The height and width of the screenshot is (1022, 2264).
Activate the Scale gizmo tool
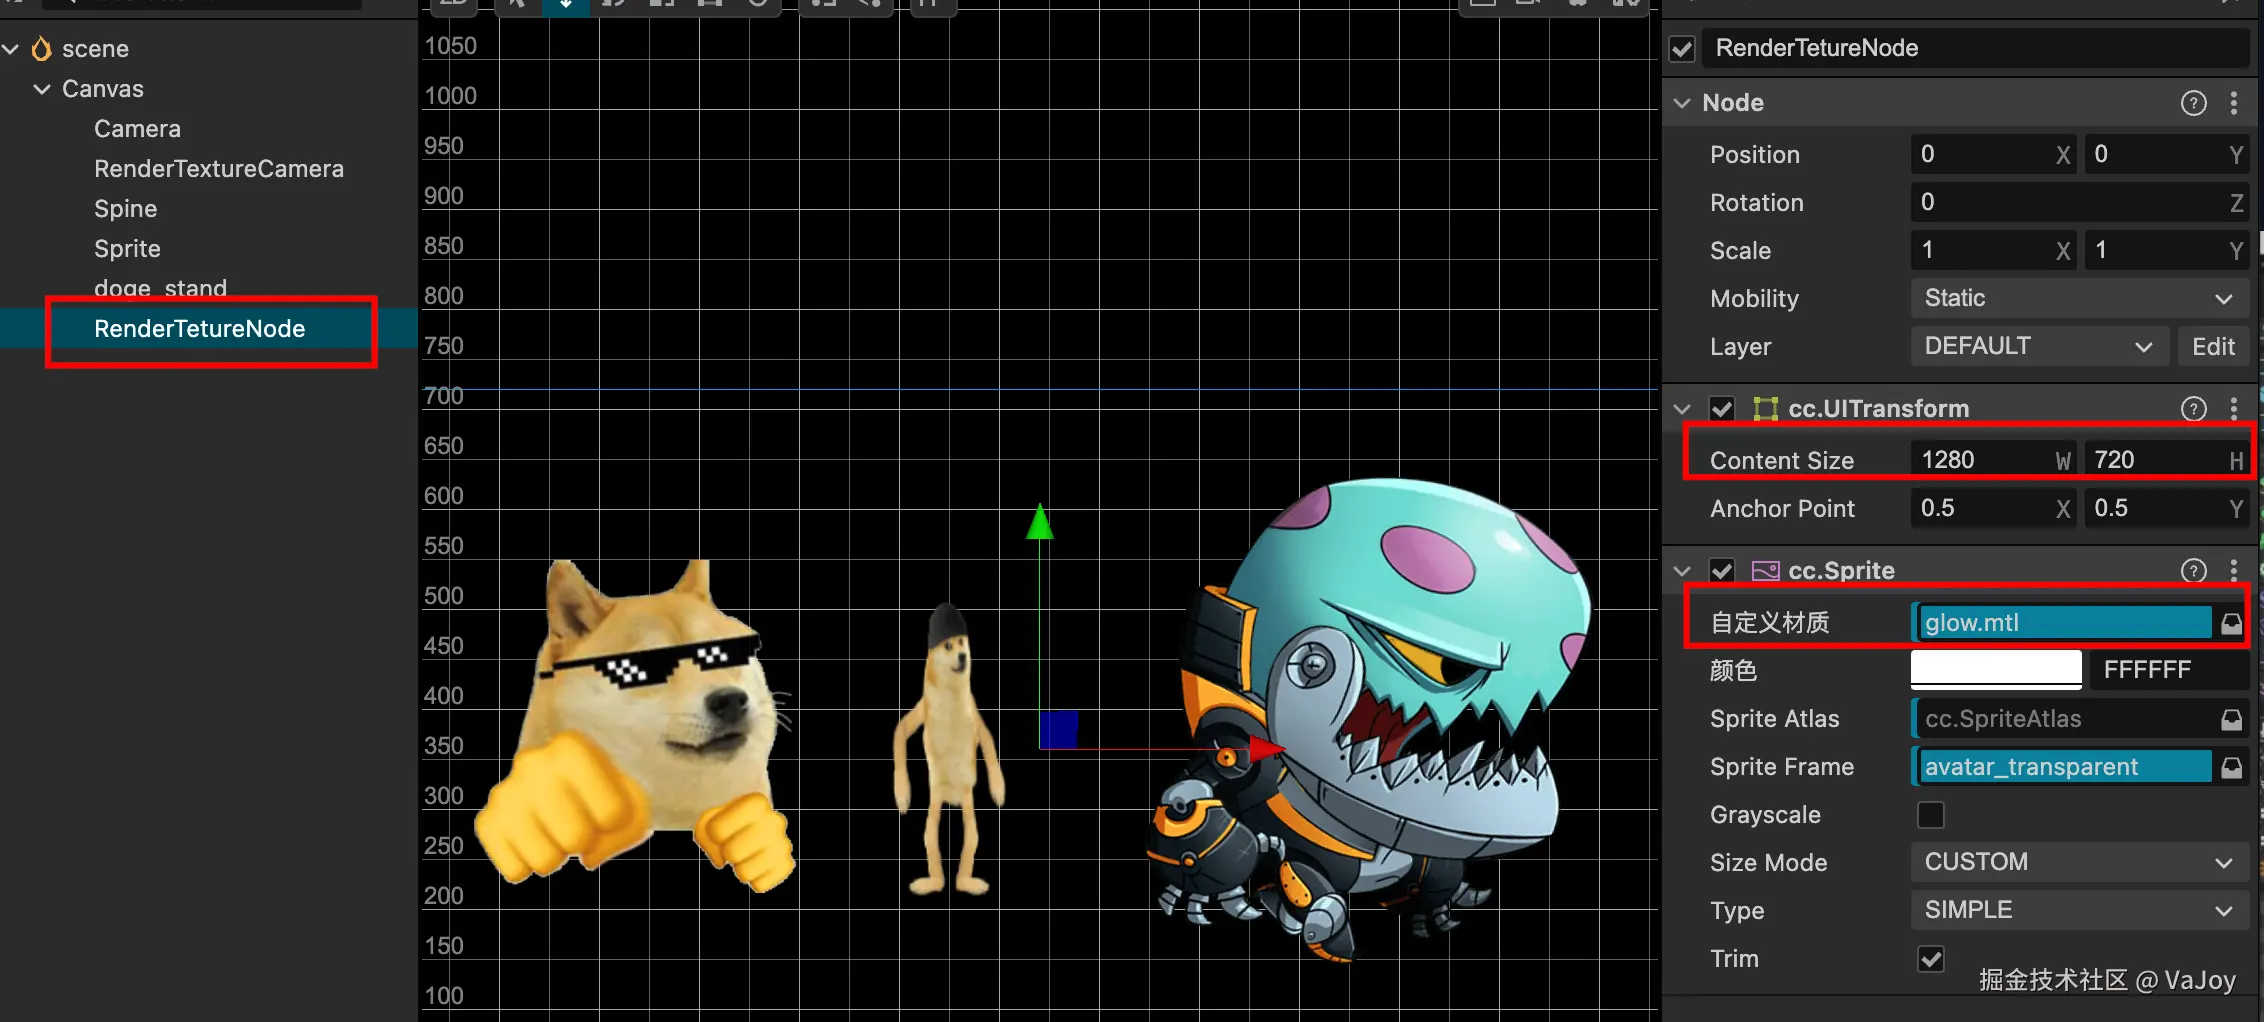[x=661, y=6]
